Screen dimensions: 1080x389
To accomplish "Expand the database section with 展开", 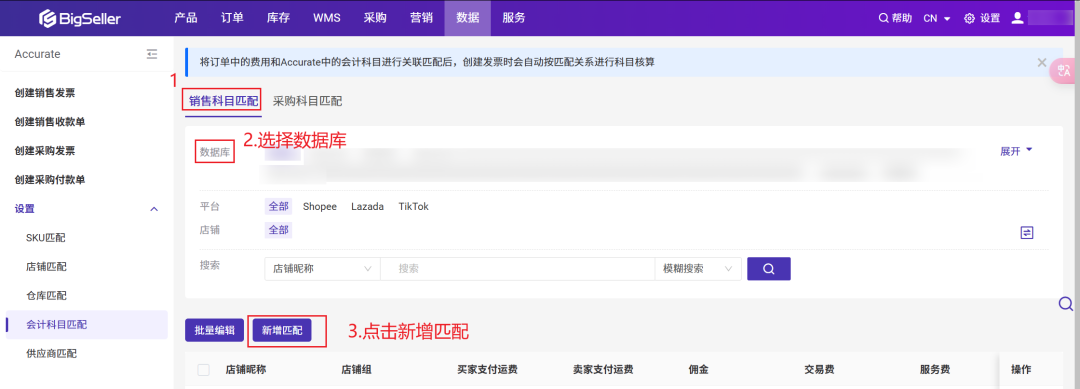I will point(1016,151).
